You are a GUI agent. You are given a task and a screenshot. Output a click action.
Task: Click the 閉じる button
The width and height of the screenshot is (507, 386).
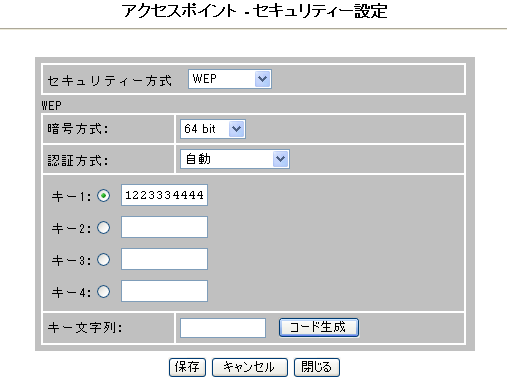coord(317,367)
